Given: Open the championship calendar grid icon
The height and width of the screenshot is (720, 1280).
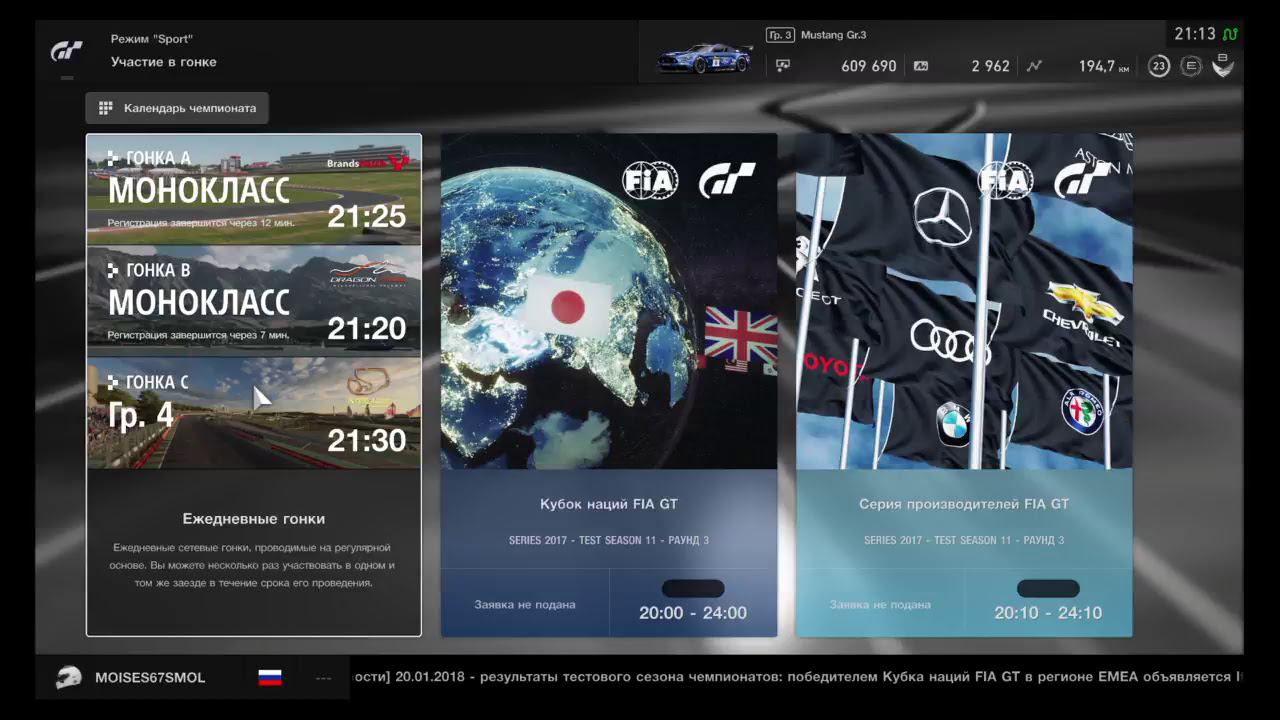Looking at the screenshot, I should pos(105,108).
